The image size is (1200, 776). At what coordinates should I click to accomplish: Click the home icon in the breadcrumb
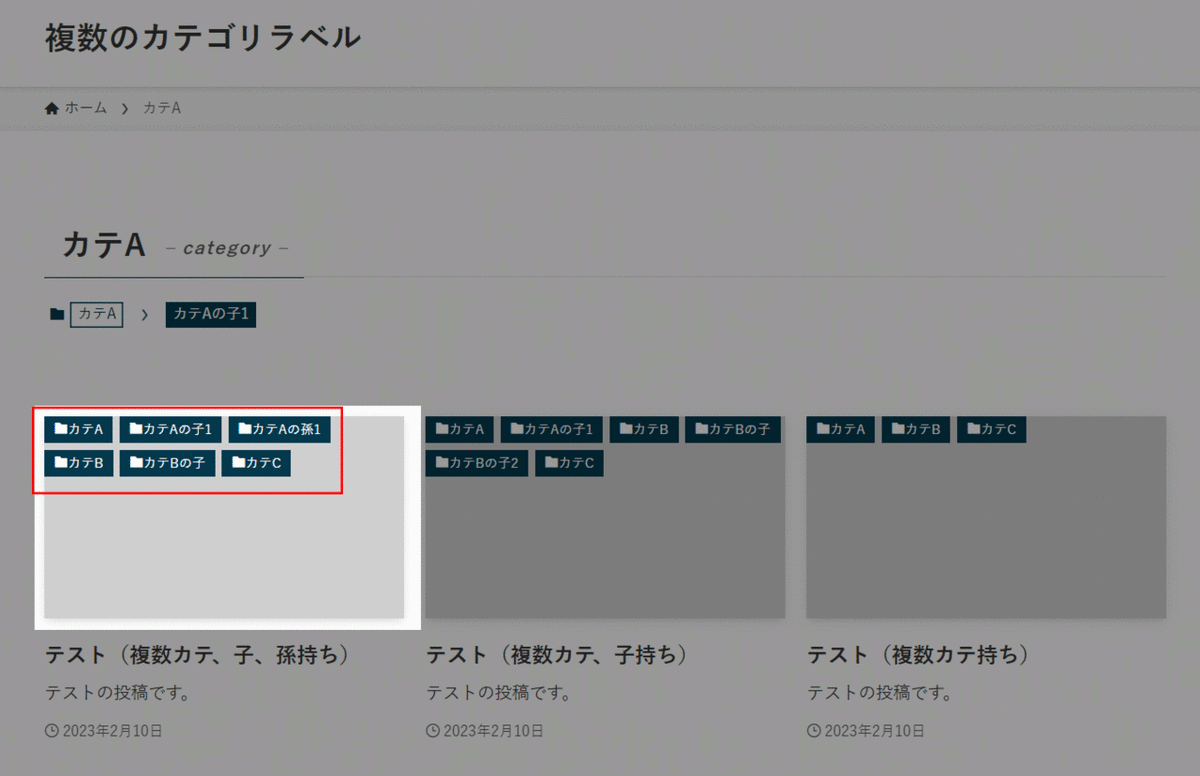pos(52,108)
